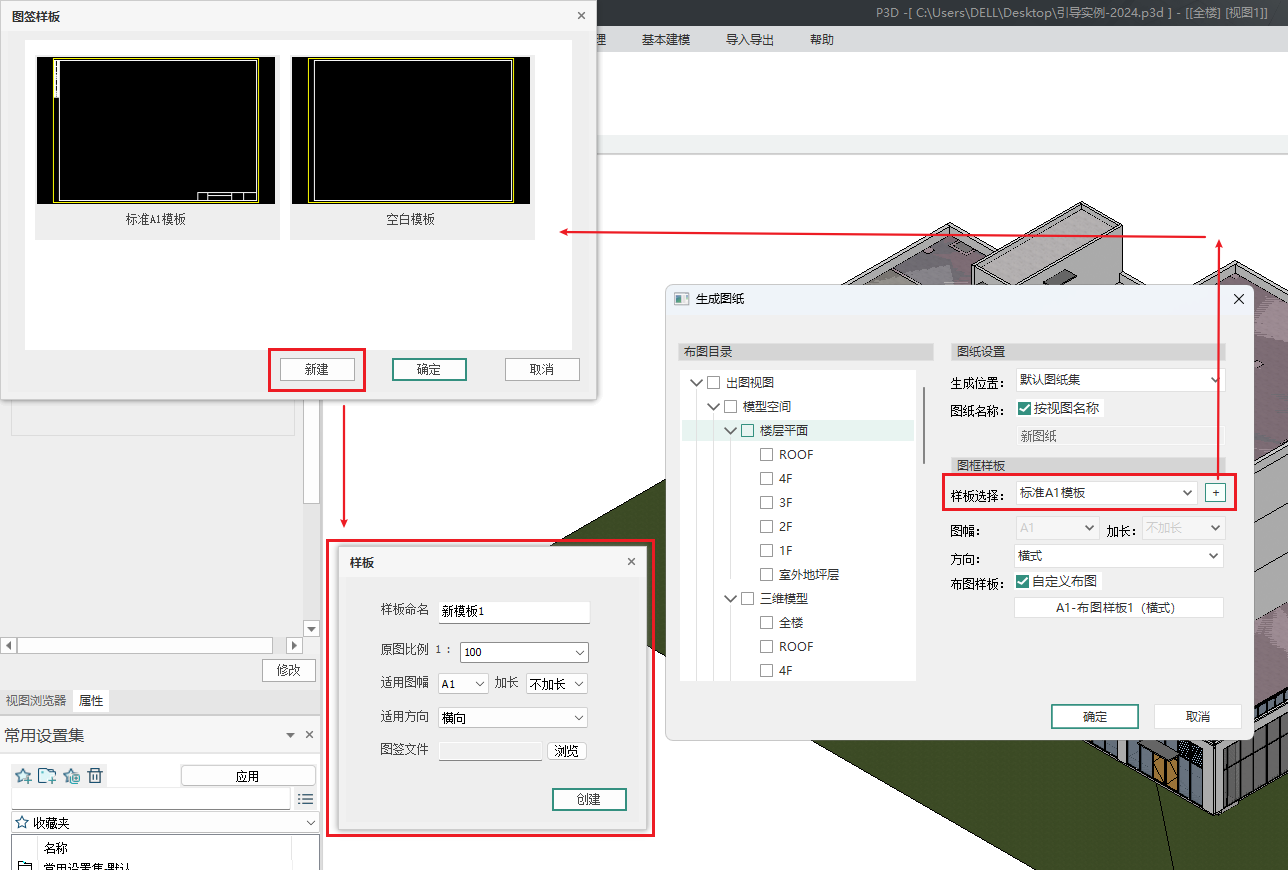Click the down arrow of the properties scrollbar

(x=311, y=629)
